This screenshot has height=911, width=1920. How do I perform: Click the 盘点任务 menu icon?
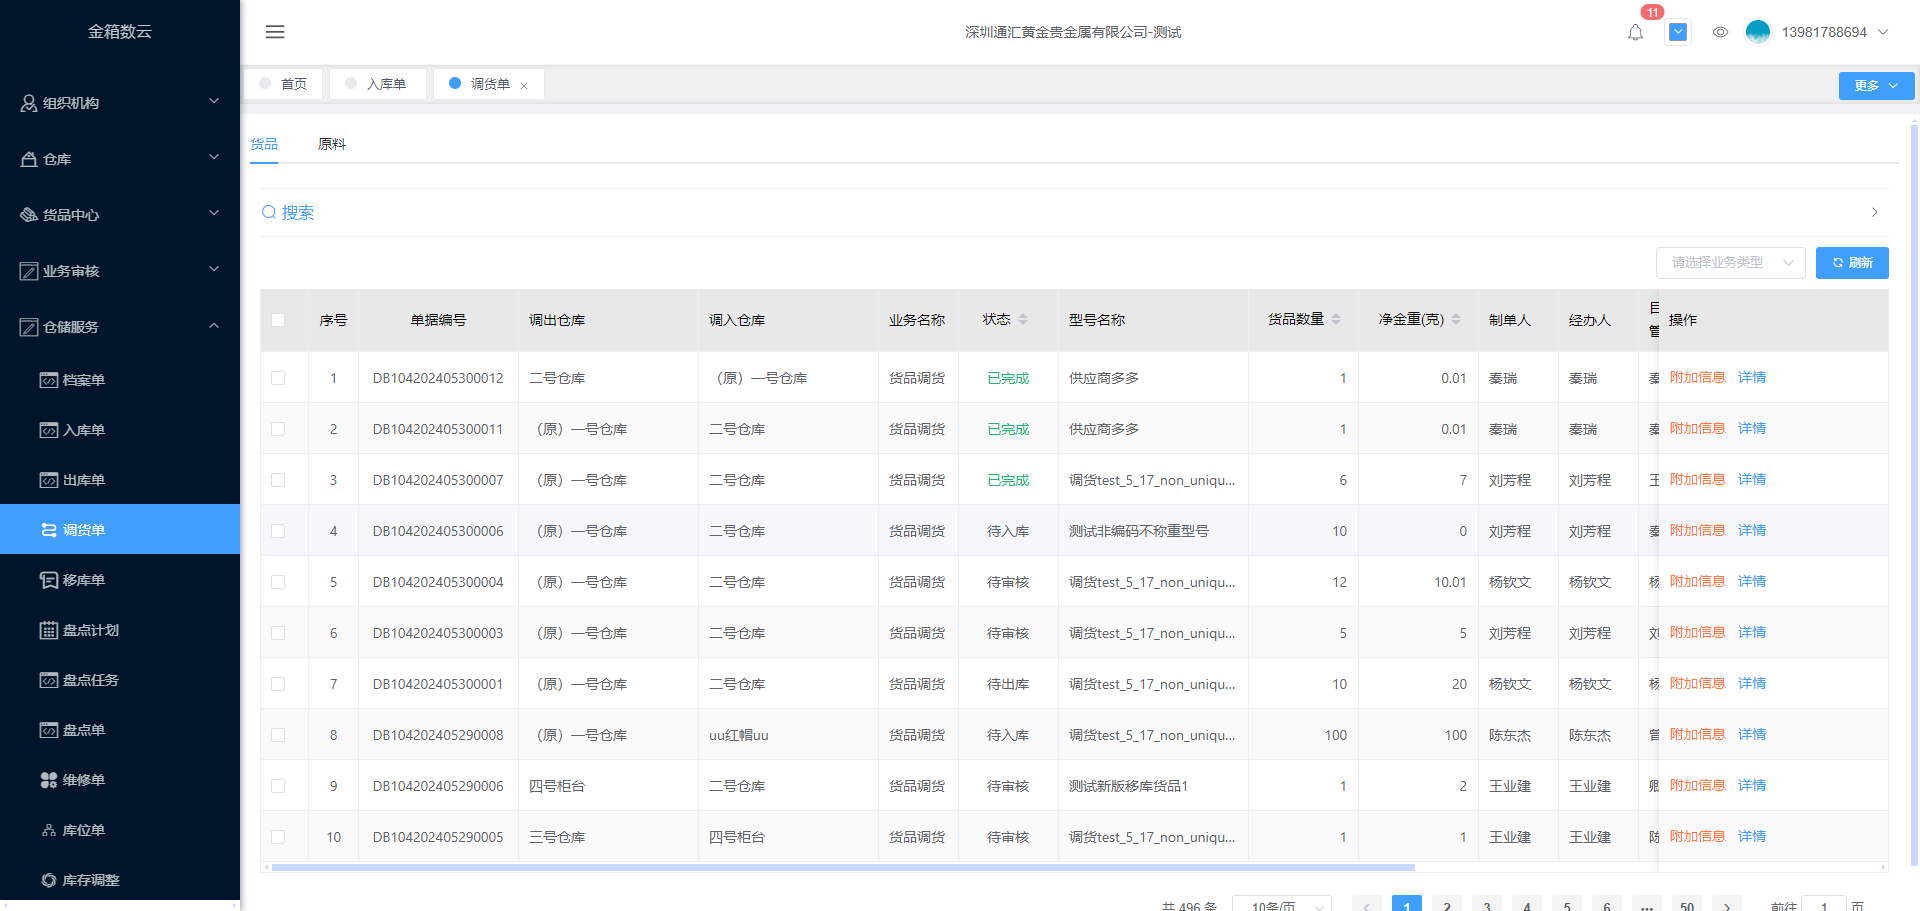click(48, 680)
